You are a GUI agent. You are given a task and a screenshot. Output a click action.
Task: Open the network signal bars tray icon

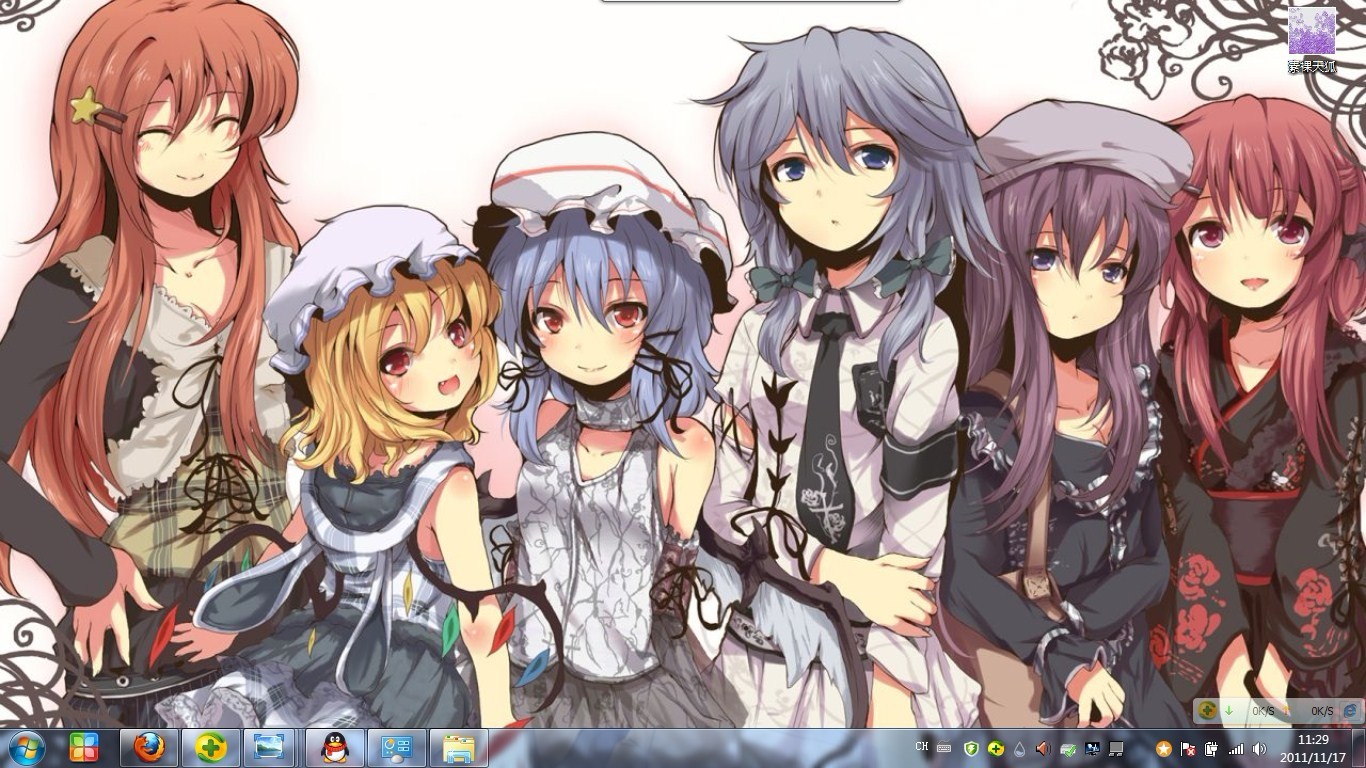(1236, 748)
